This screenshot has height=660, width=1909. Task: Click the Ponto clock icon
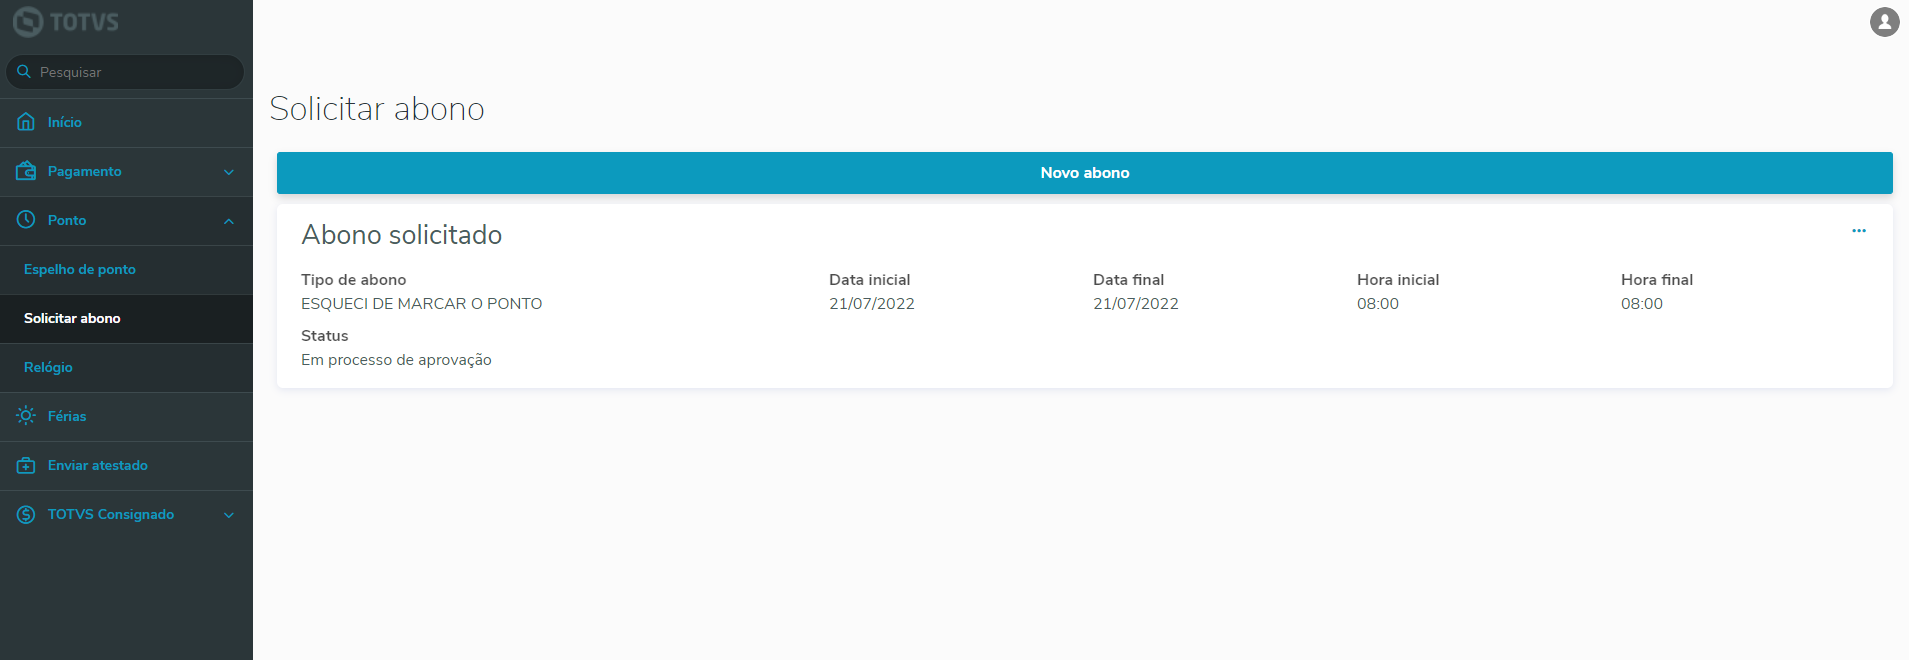tap(26, 220)
